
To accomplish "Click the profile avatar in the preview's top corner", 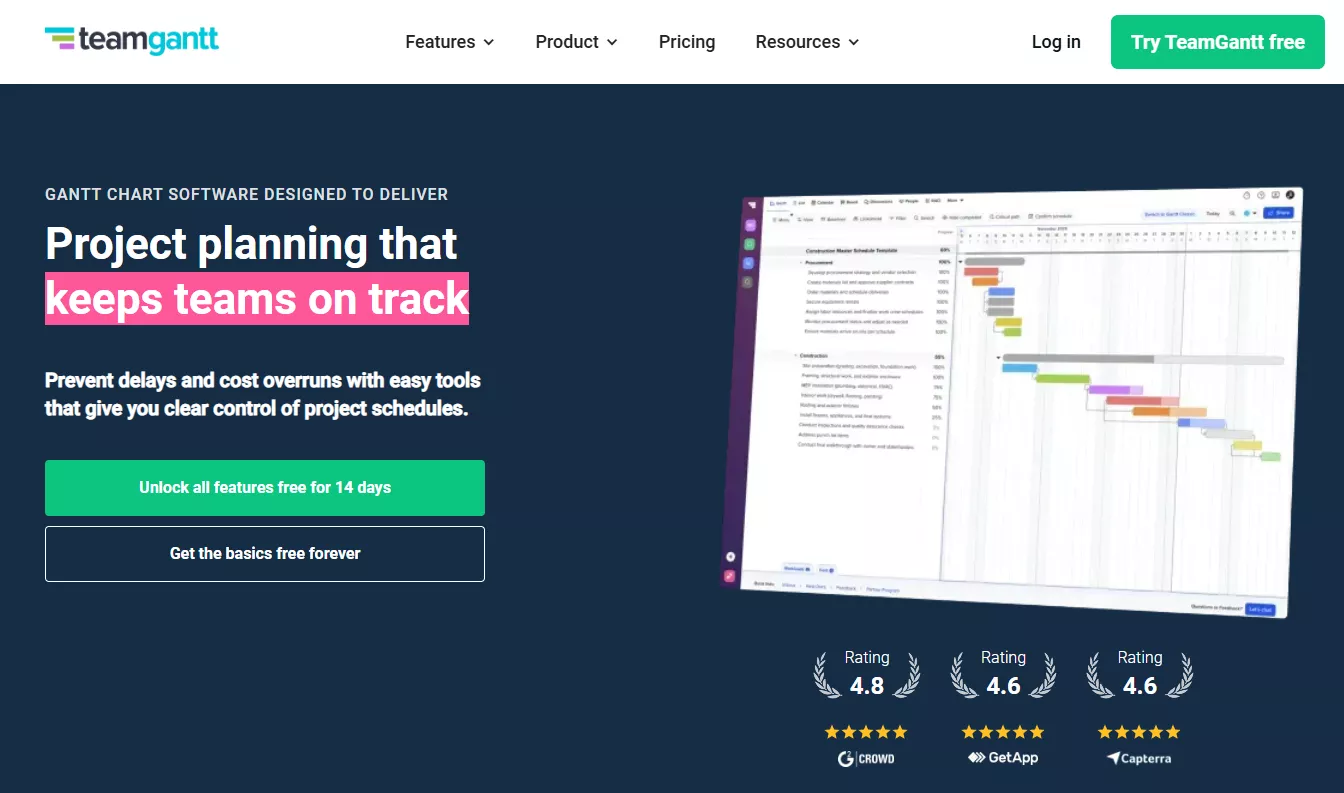I will (x=1290, y=195).
